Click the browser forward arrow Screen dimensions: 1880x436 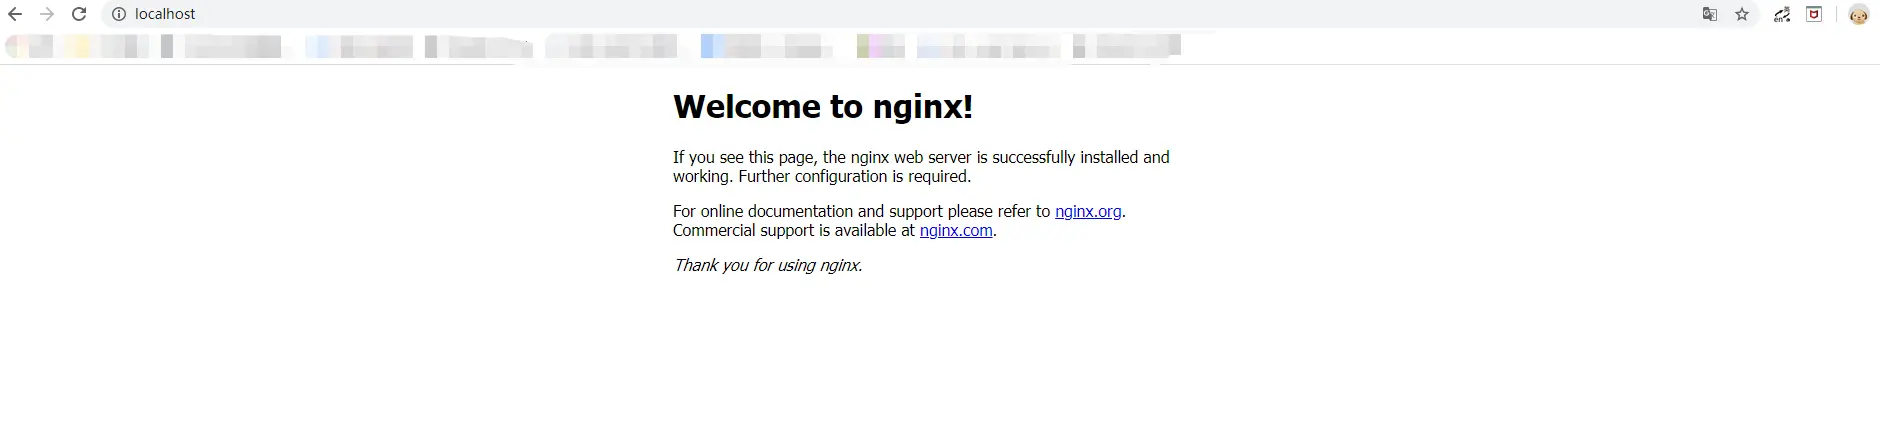(47, 14)
